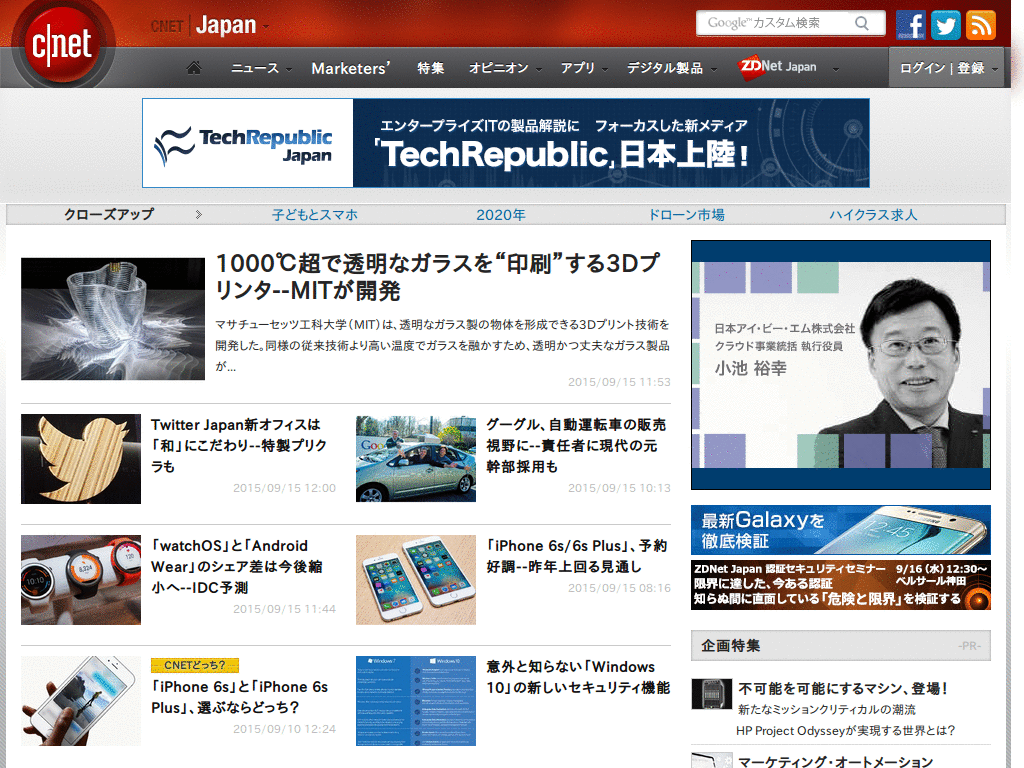1024x768 pixels.
Task: Open CNET's Facebook page icon
Action: pos(910,23)
